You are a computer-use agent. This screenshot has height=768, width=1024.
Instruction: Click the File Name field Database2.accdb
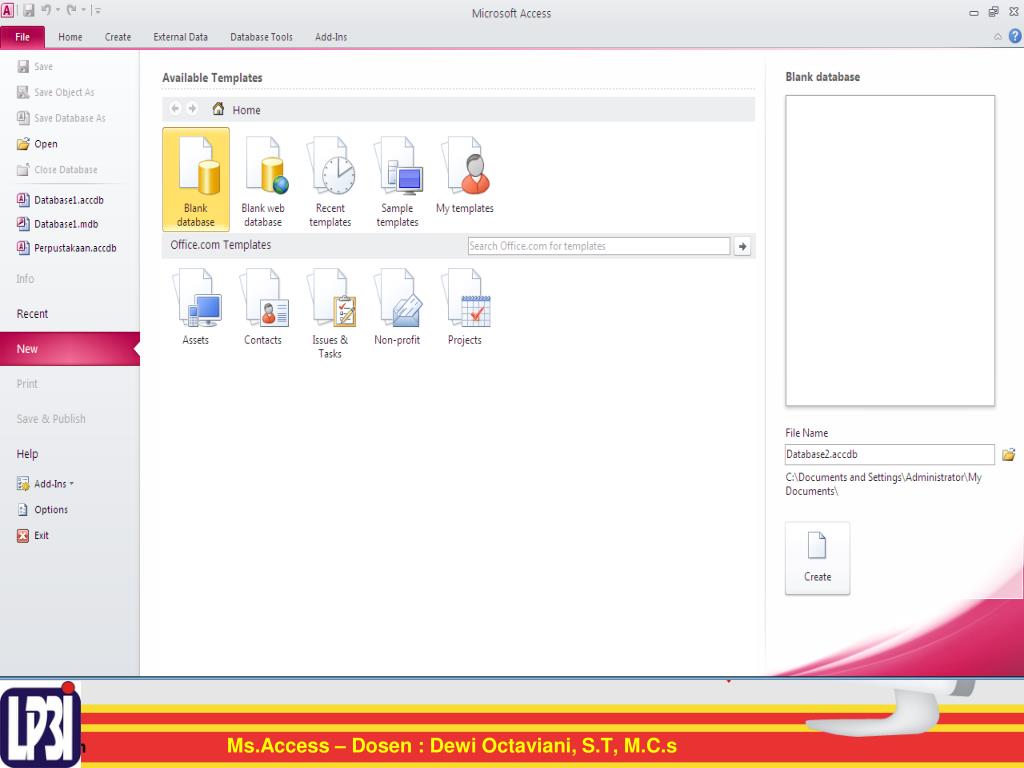tap(889, 454)
